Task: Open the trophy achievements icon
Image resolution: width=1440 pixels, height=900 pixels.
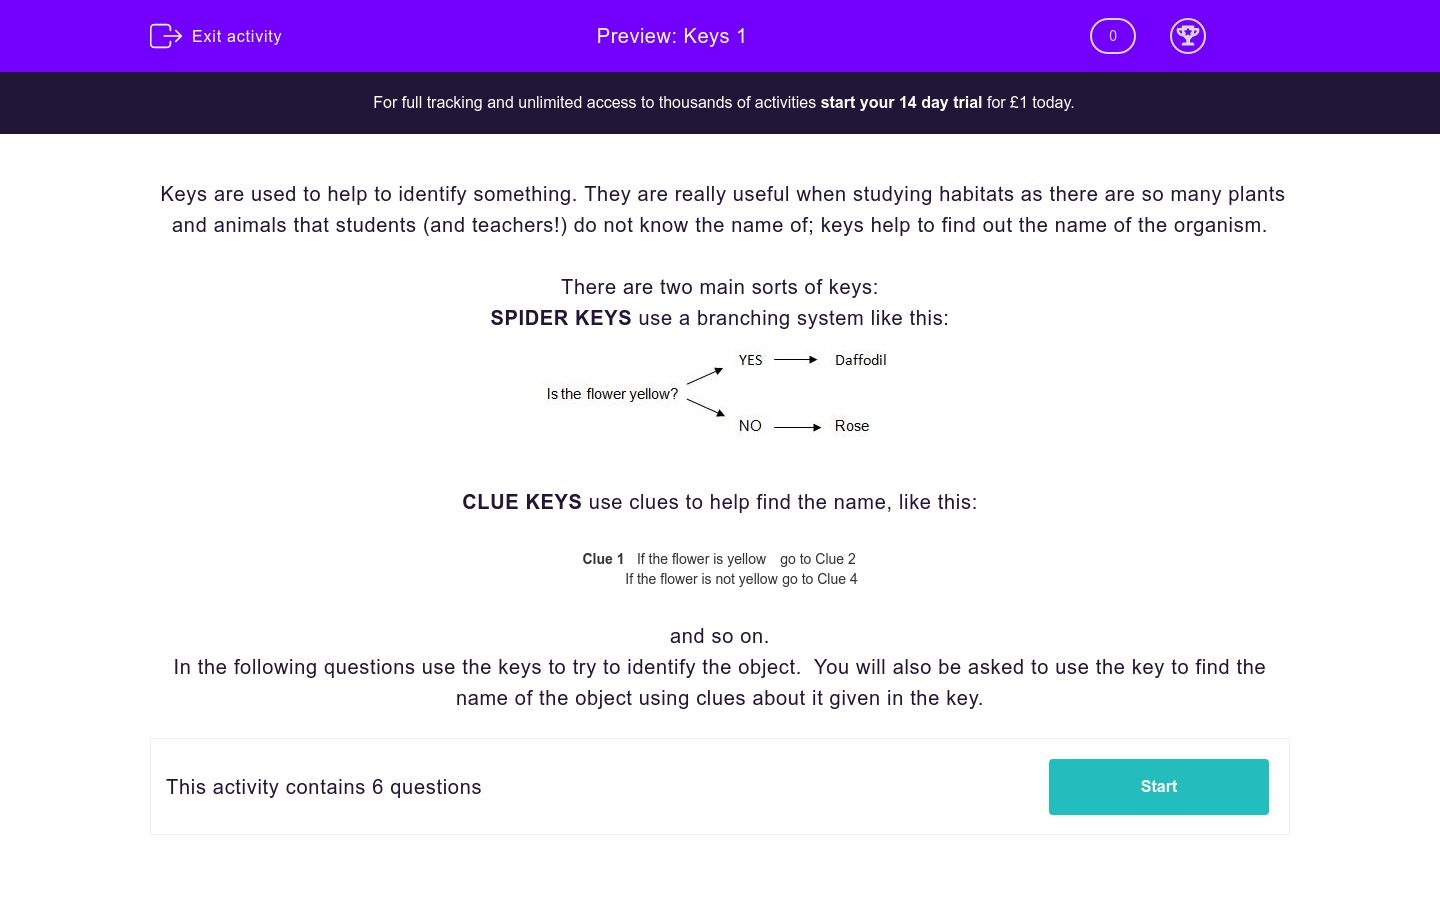Action: 1187,36
